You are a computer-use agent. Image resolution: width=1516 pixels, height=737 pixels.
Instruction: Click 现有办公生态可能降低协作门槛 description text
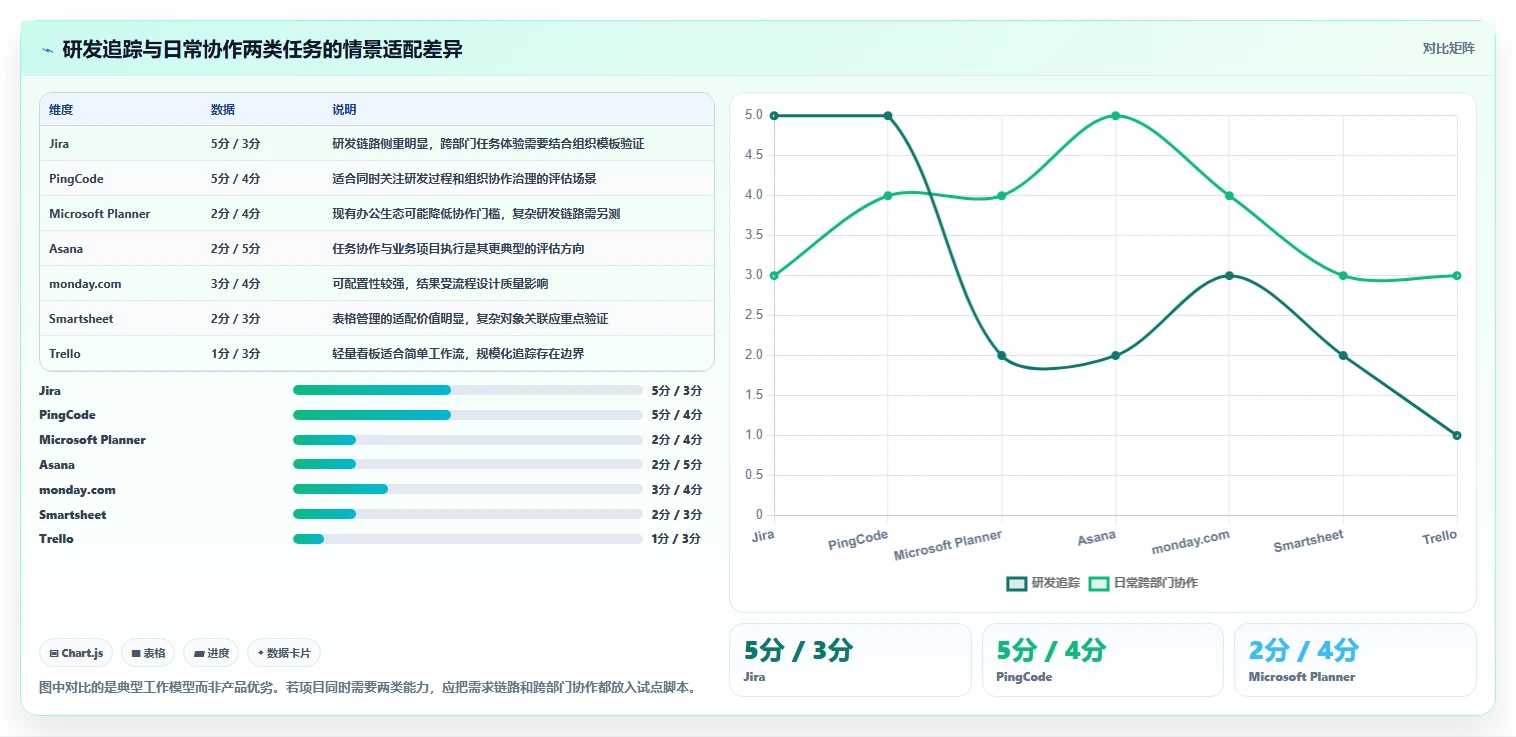click(476, 214)
